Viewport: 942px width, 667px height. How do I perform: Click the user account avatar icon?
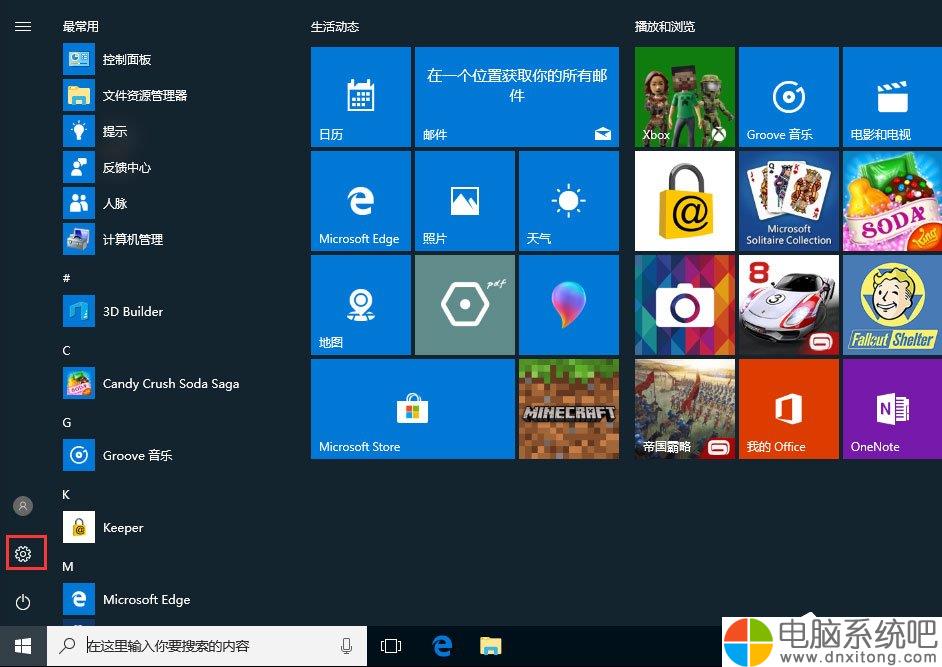point(23,506)
